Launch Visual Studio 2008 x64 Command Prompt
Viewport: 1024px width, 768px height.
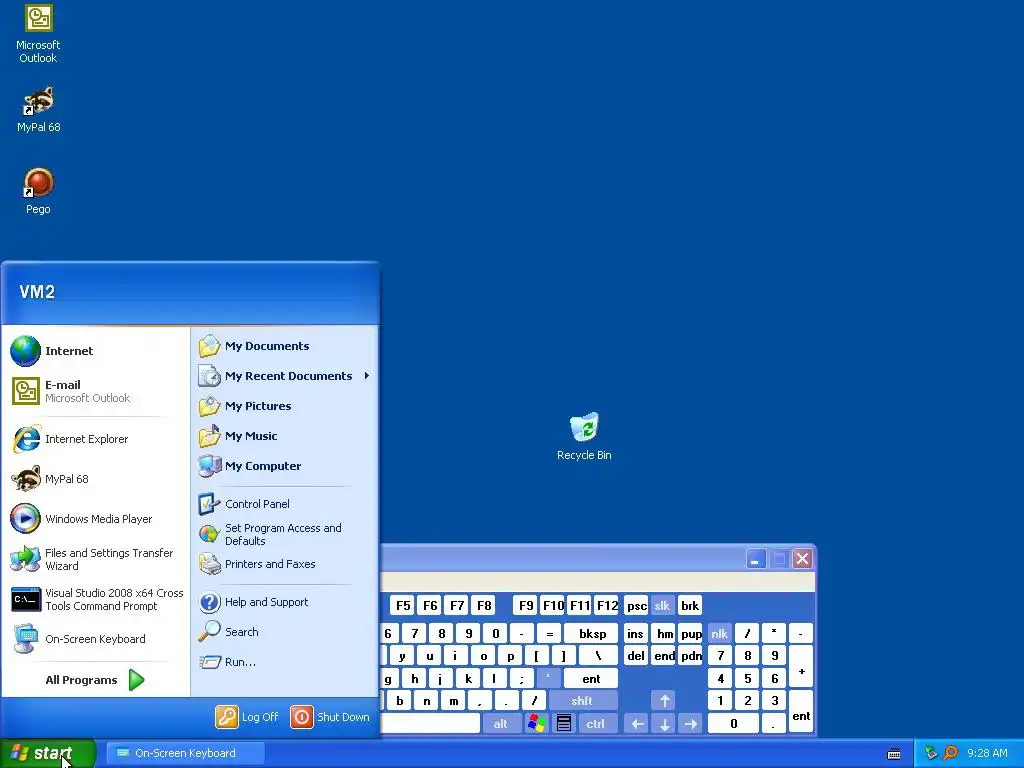point(95,599)
